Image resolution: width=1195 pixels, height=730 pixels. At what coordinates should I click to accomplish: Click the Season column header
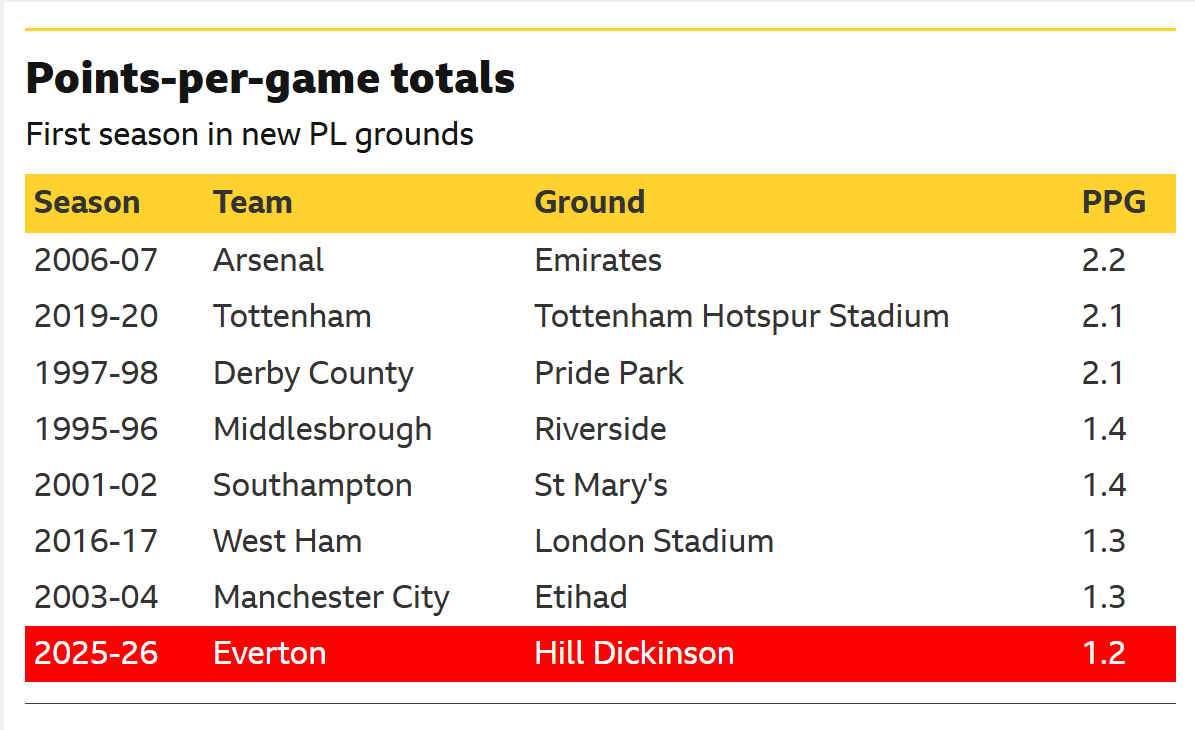coord(87,203)
